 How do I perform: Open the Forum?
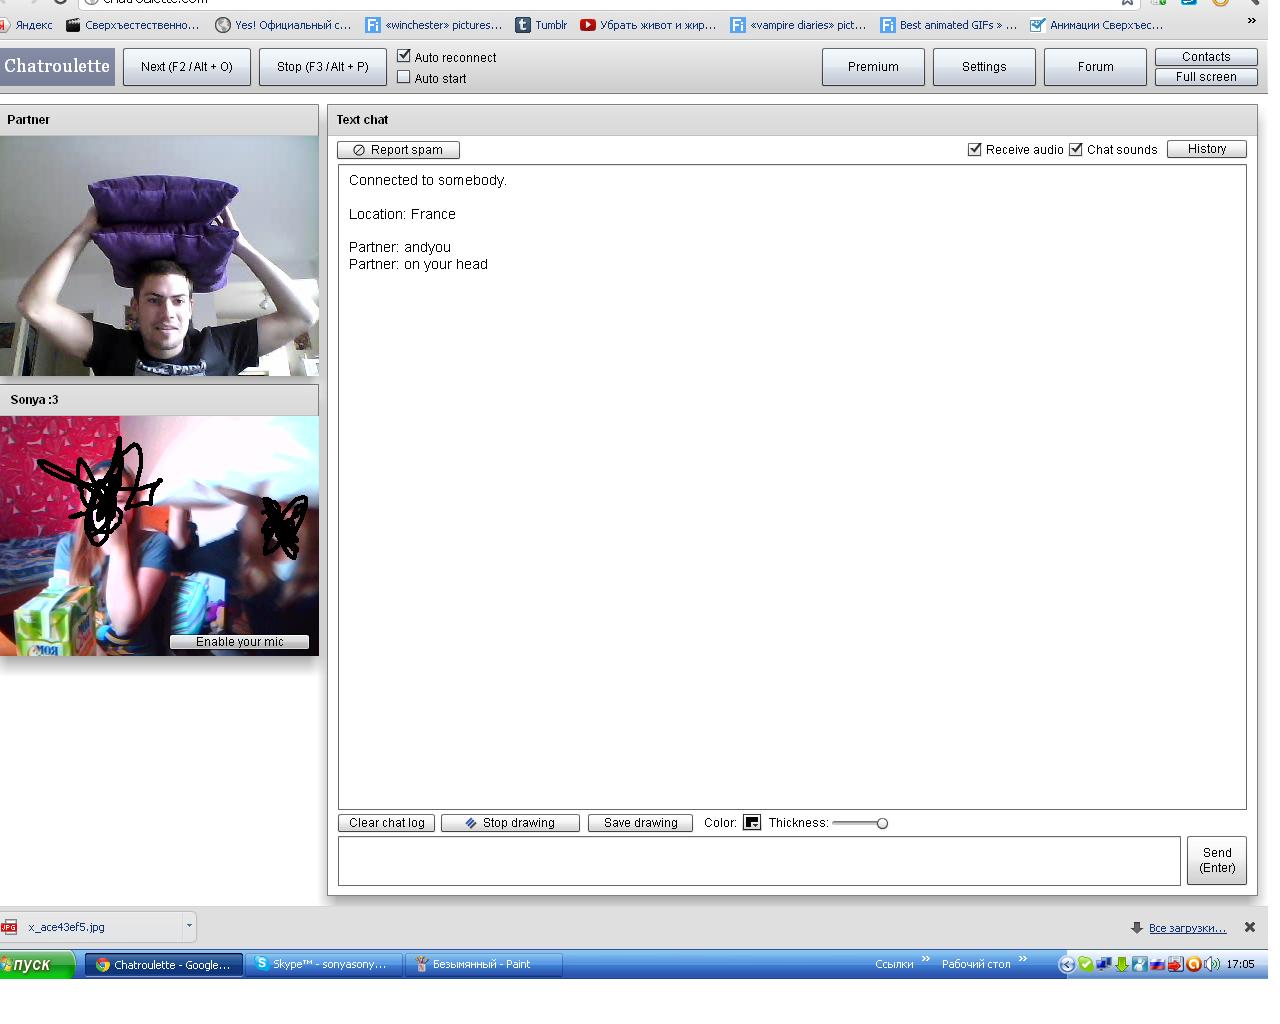(1095, 67)
